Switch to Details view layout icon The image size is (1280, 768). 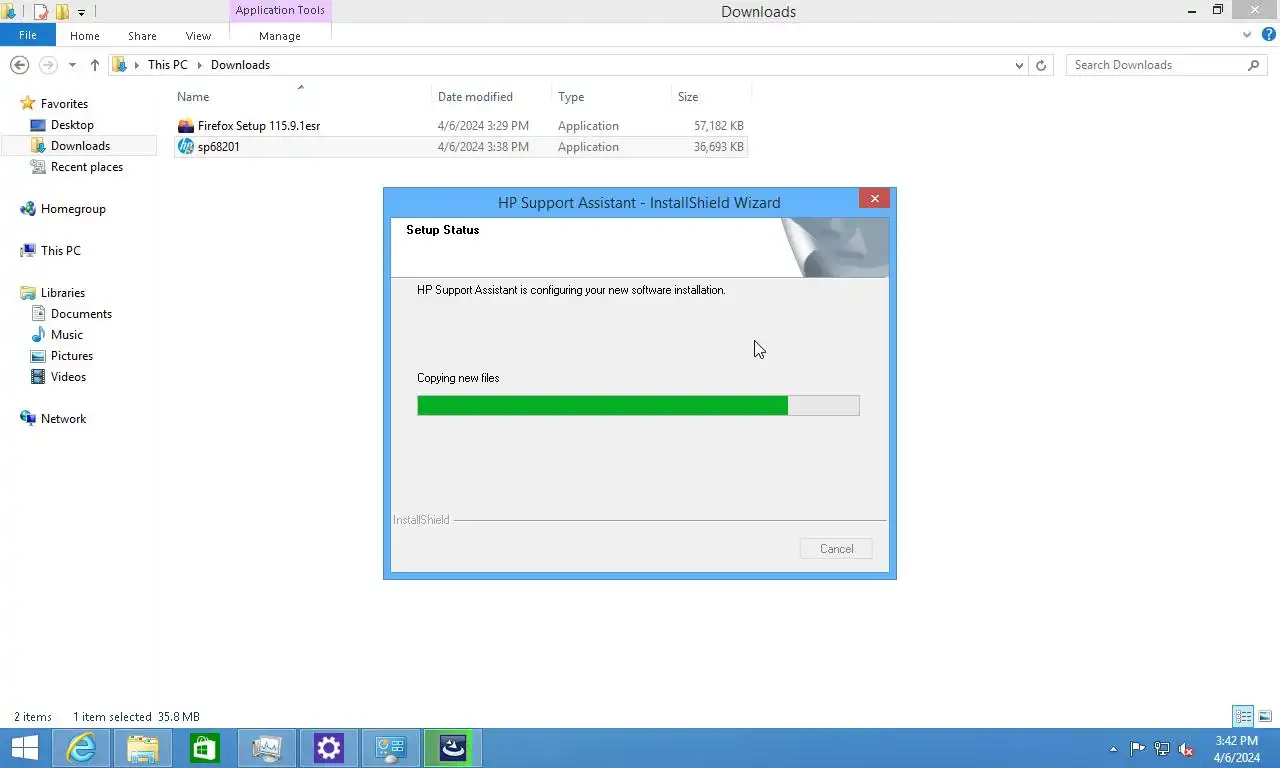pos(1243,717)
